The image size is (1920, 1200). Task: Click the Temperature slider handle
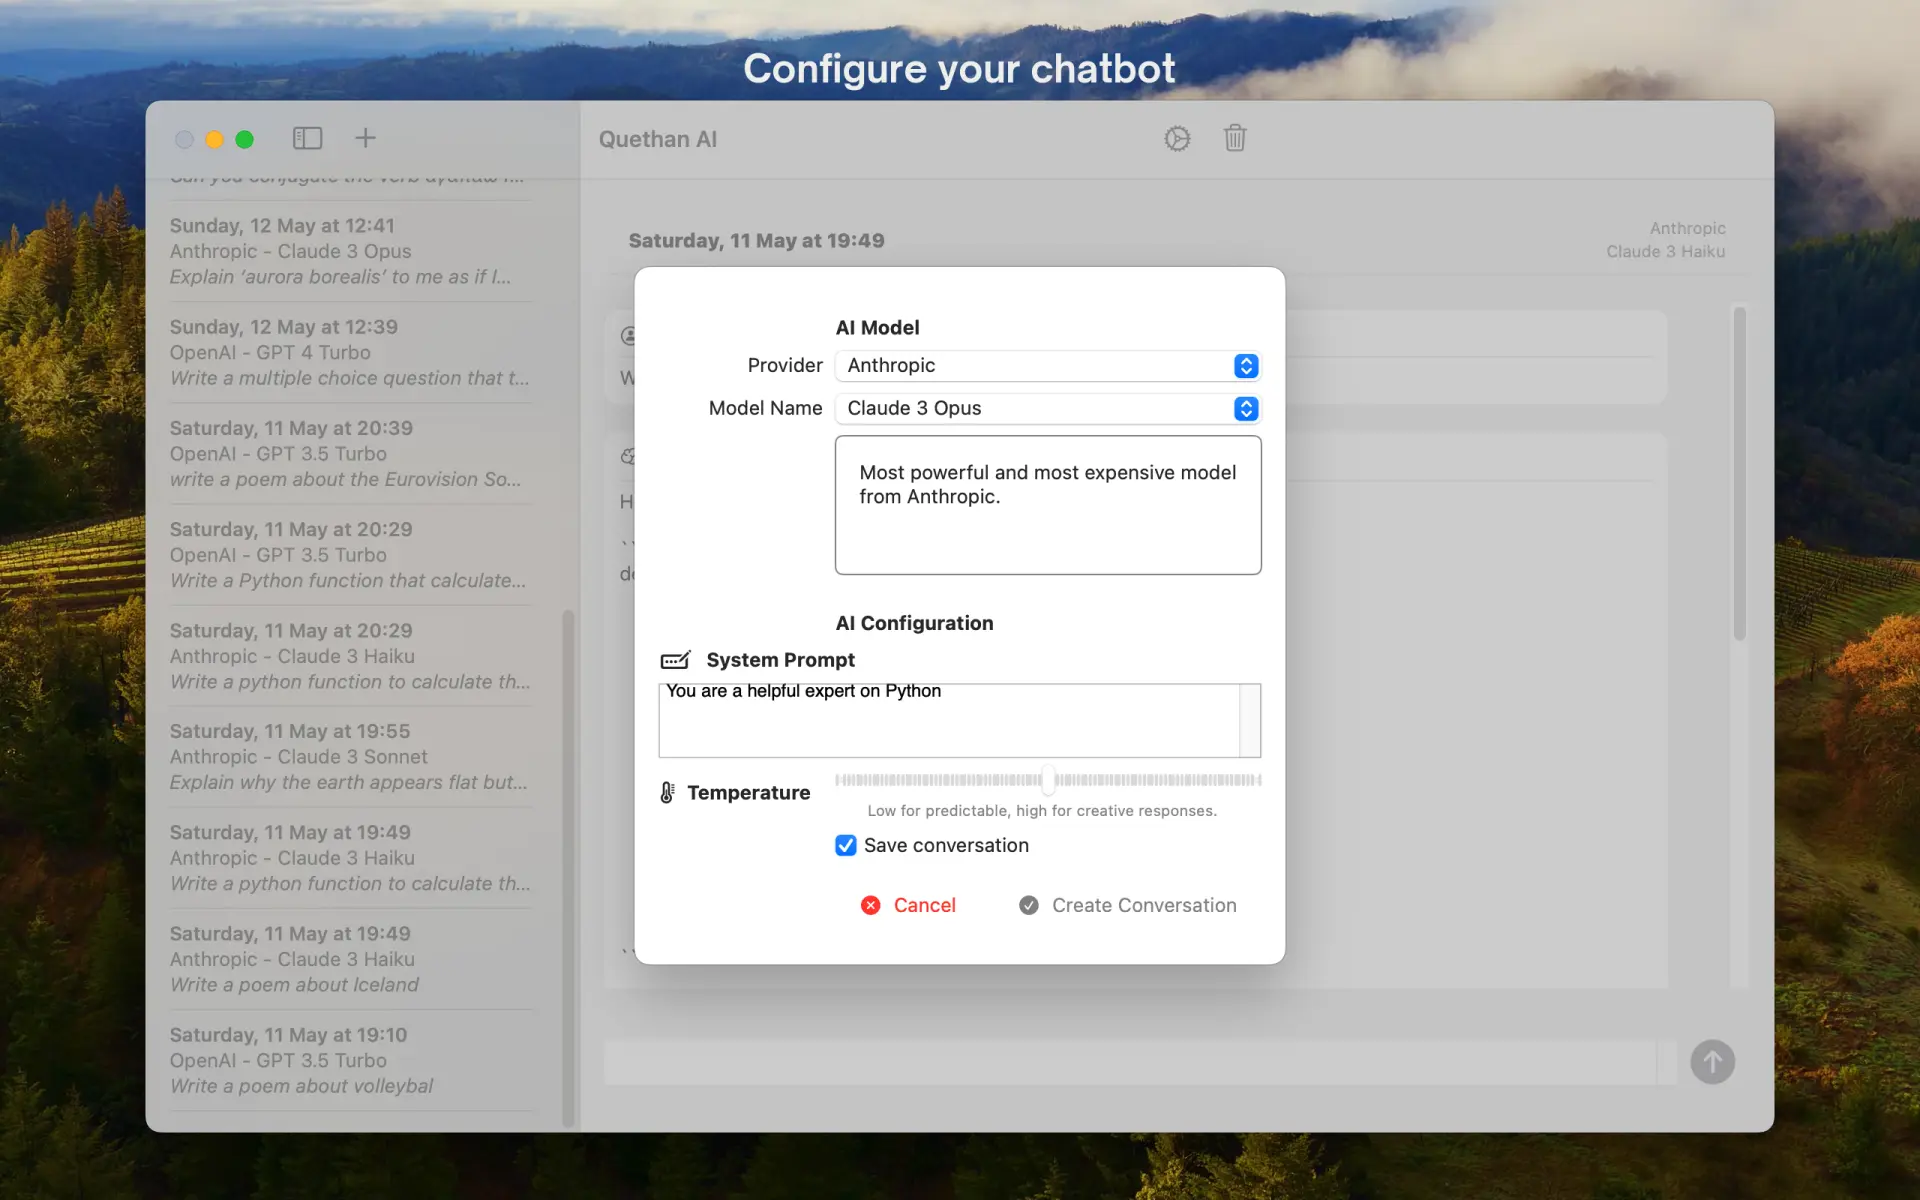point(1048,780)
